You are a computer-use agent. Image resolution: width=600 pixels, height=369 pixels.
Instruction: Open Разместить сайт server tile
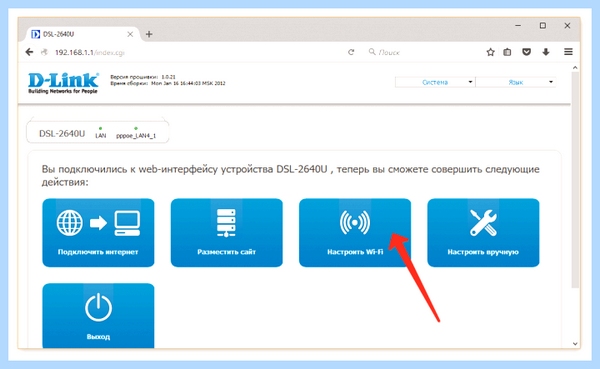[227, 232]
